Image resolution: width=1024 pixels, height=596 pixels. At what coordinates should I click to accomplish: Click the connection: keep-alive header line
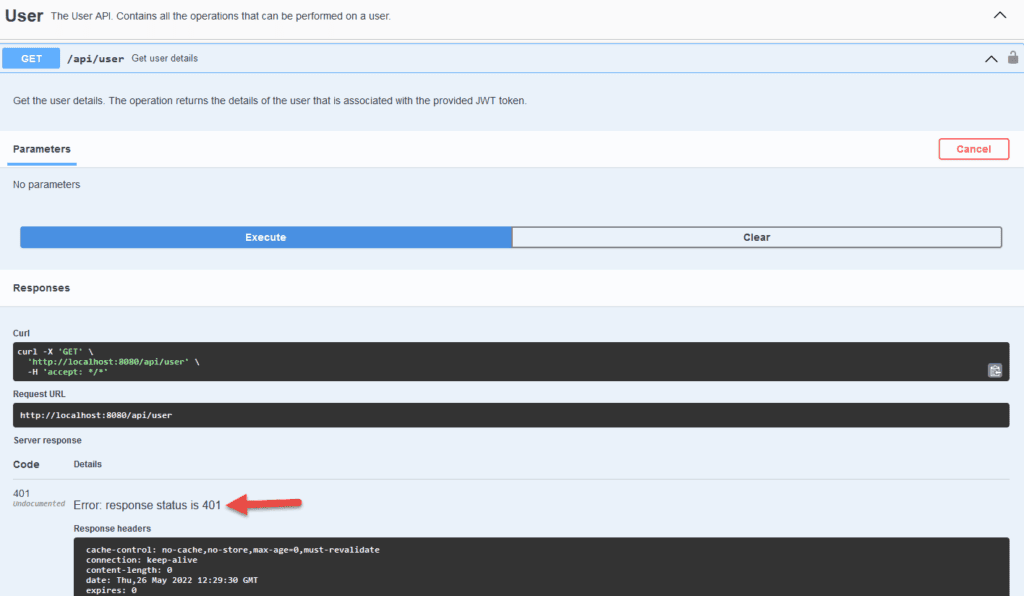tap(142, 560)
